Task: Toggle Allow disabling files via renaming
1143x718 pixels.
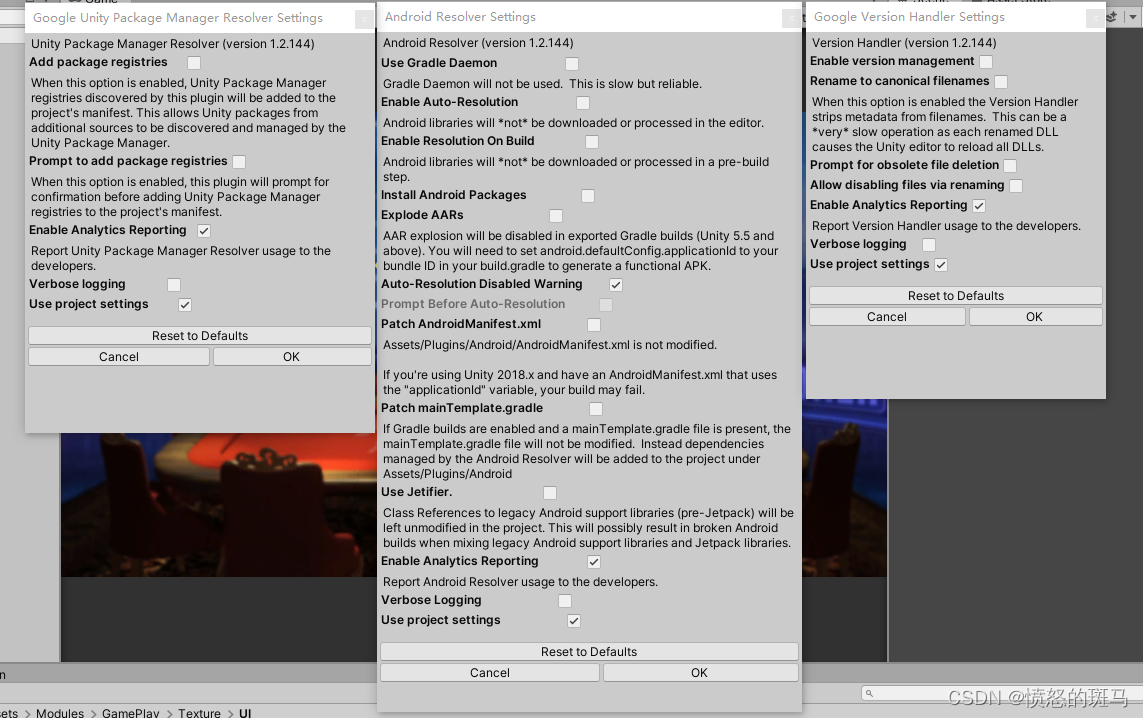Action: point(1016,186)
